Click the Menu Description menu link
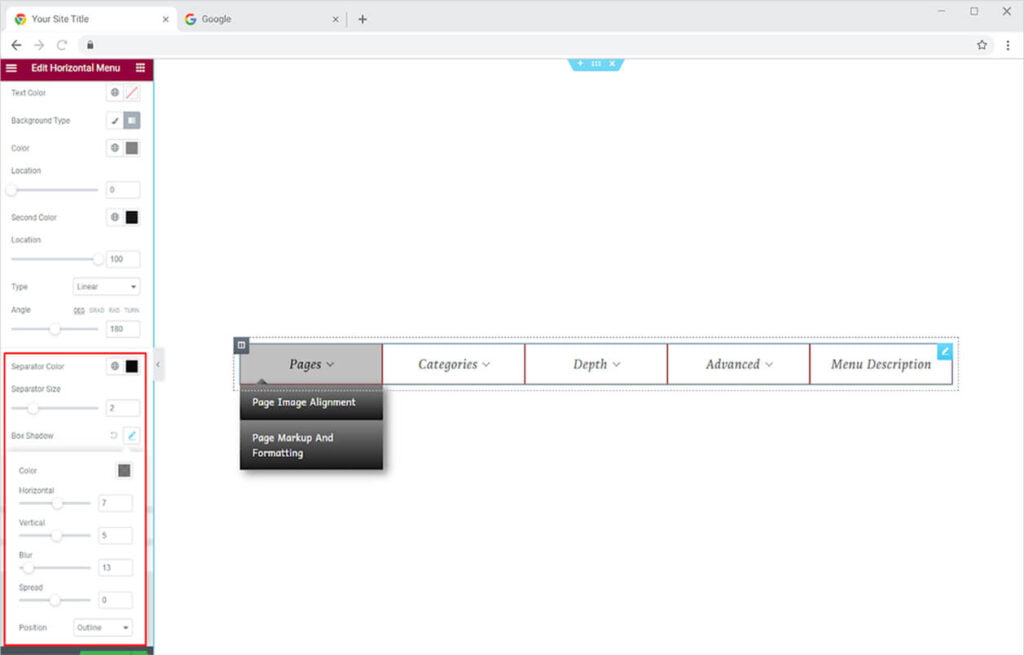The height and width of the screenshot is (655, 1024). coord(880,365)
